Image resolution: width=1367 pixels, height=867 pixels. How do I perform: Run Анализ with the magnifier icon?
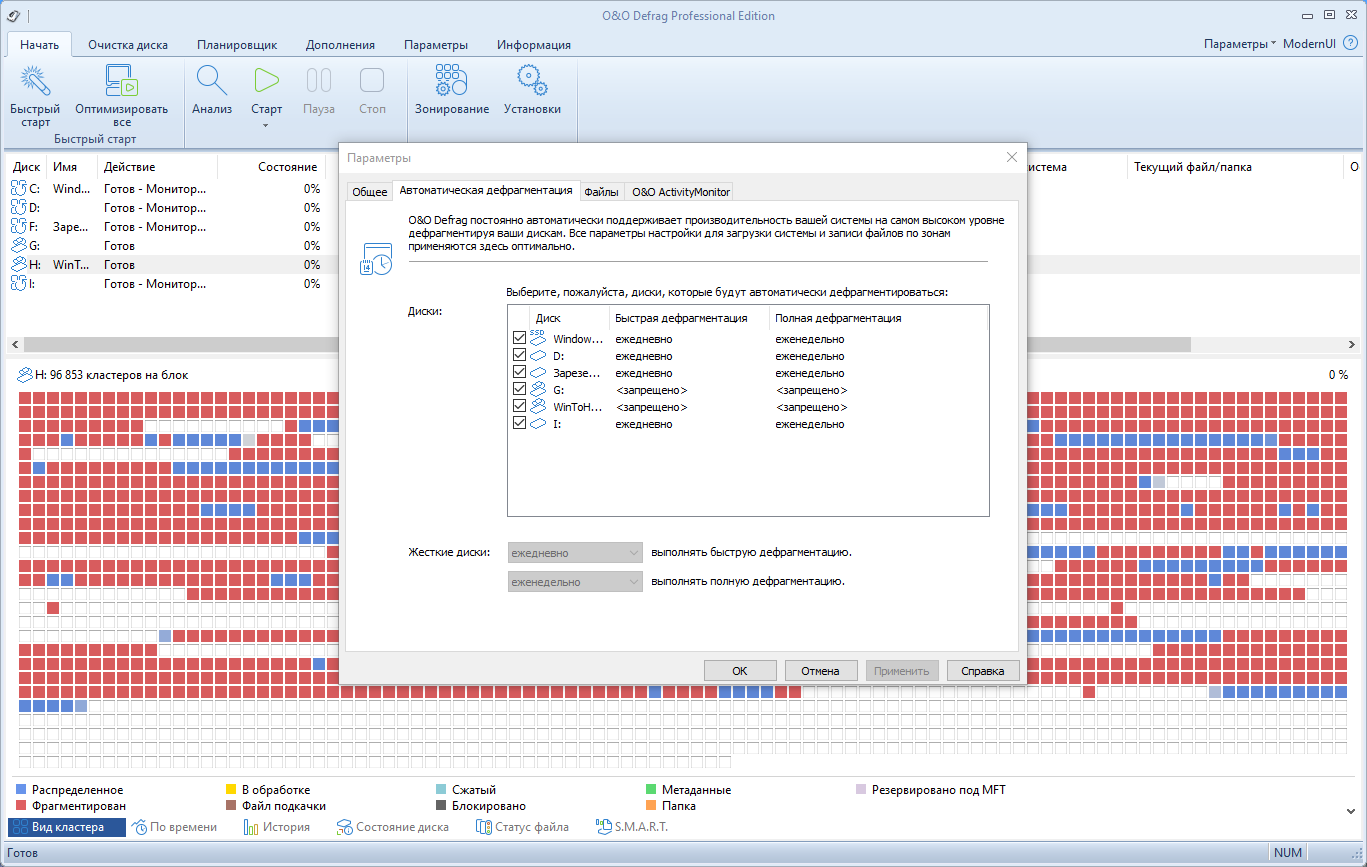point(212,81)
